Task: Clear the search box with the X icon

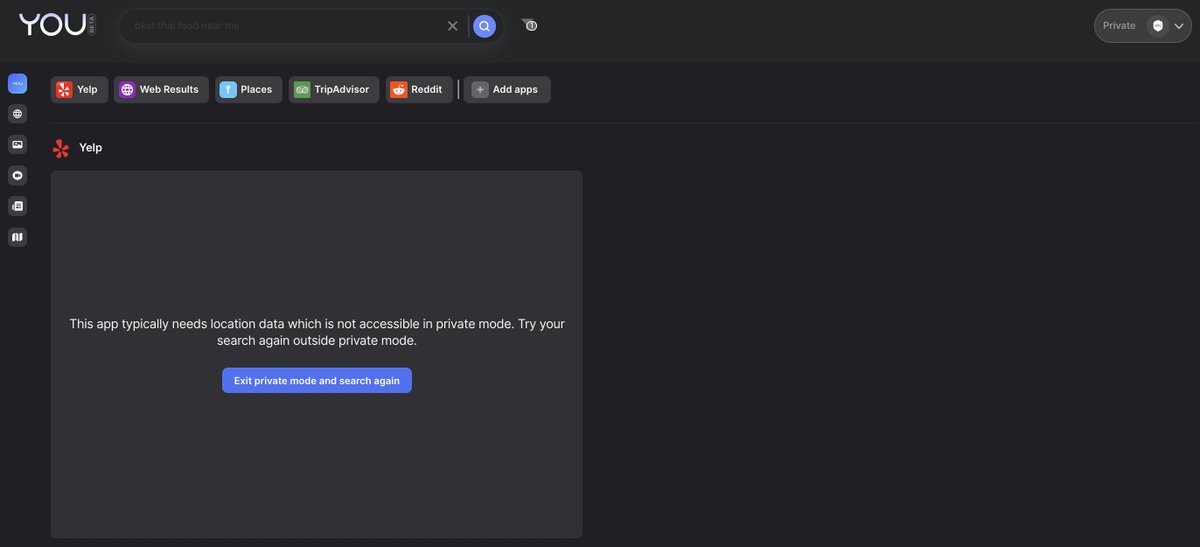Action: point(452,26)
